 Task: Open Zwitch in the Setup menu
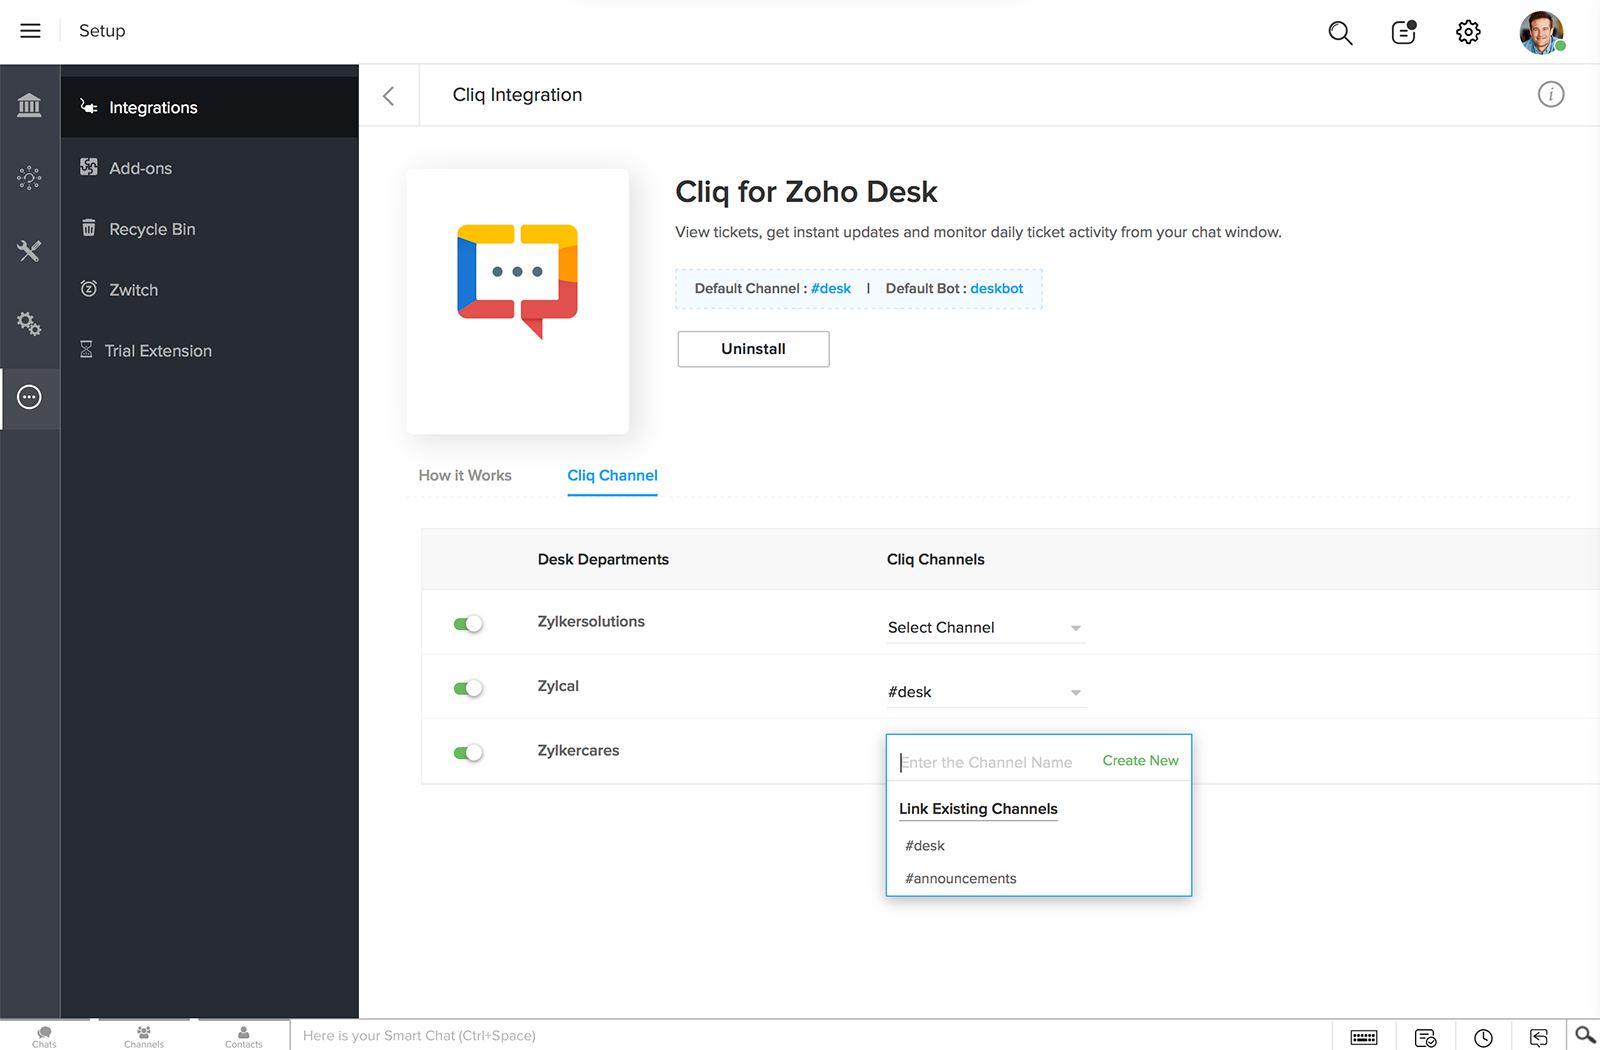point(209,290)
